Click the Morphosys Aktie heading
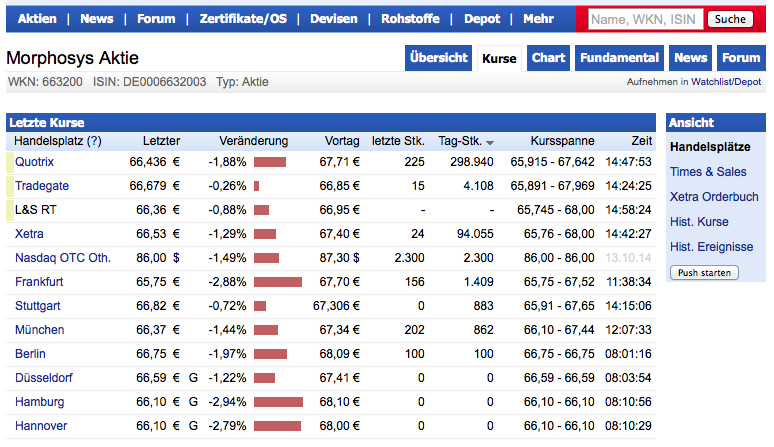The width and height of the screenshot is (774, 447). 73,58
